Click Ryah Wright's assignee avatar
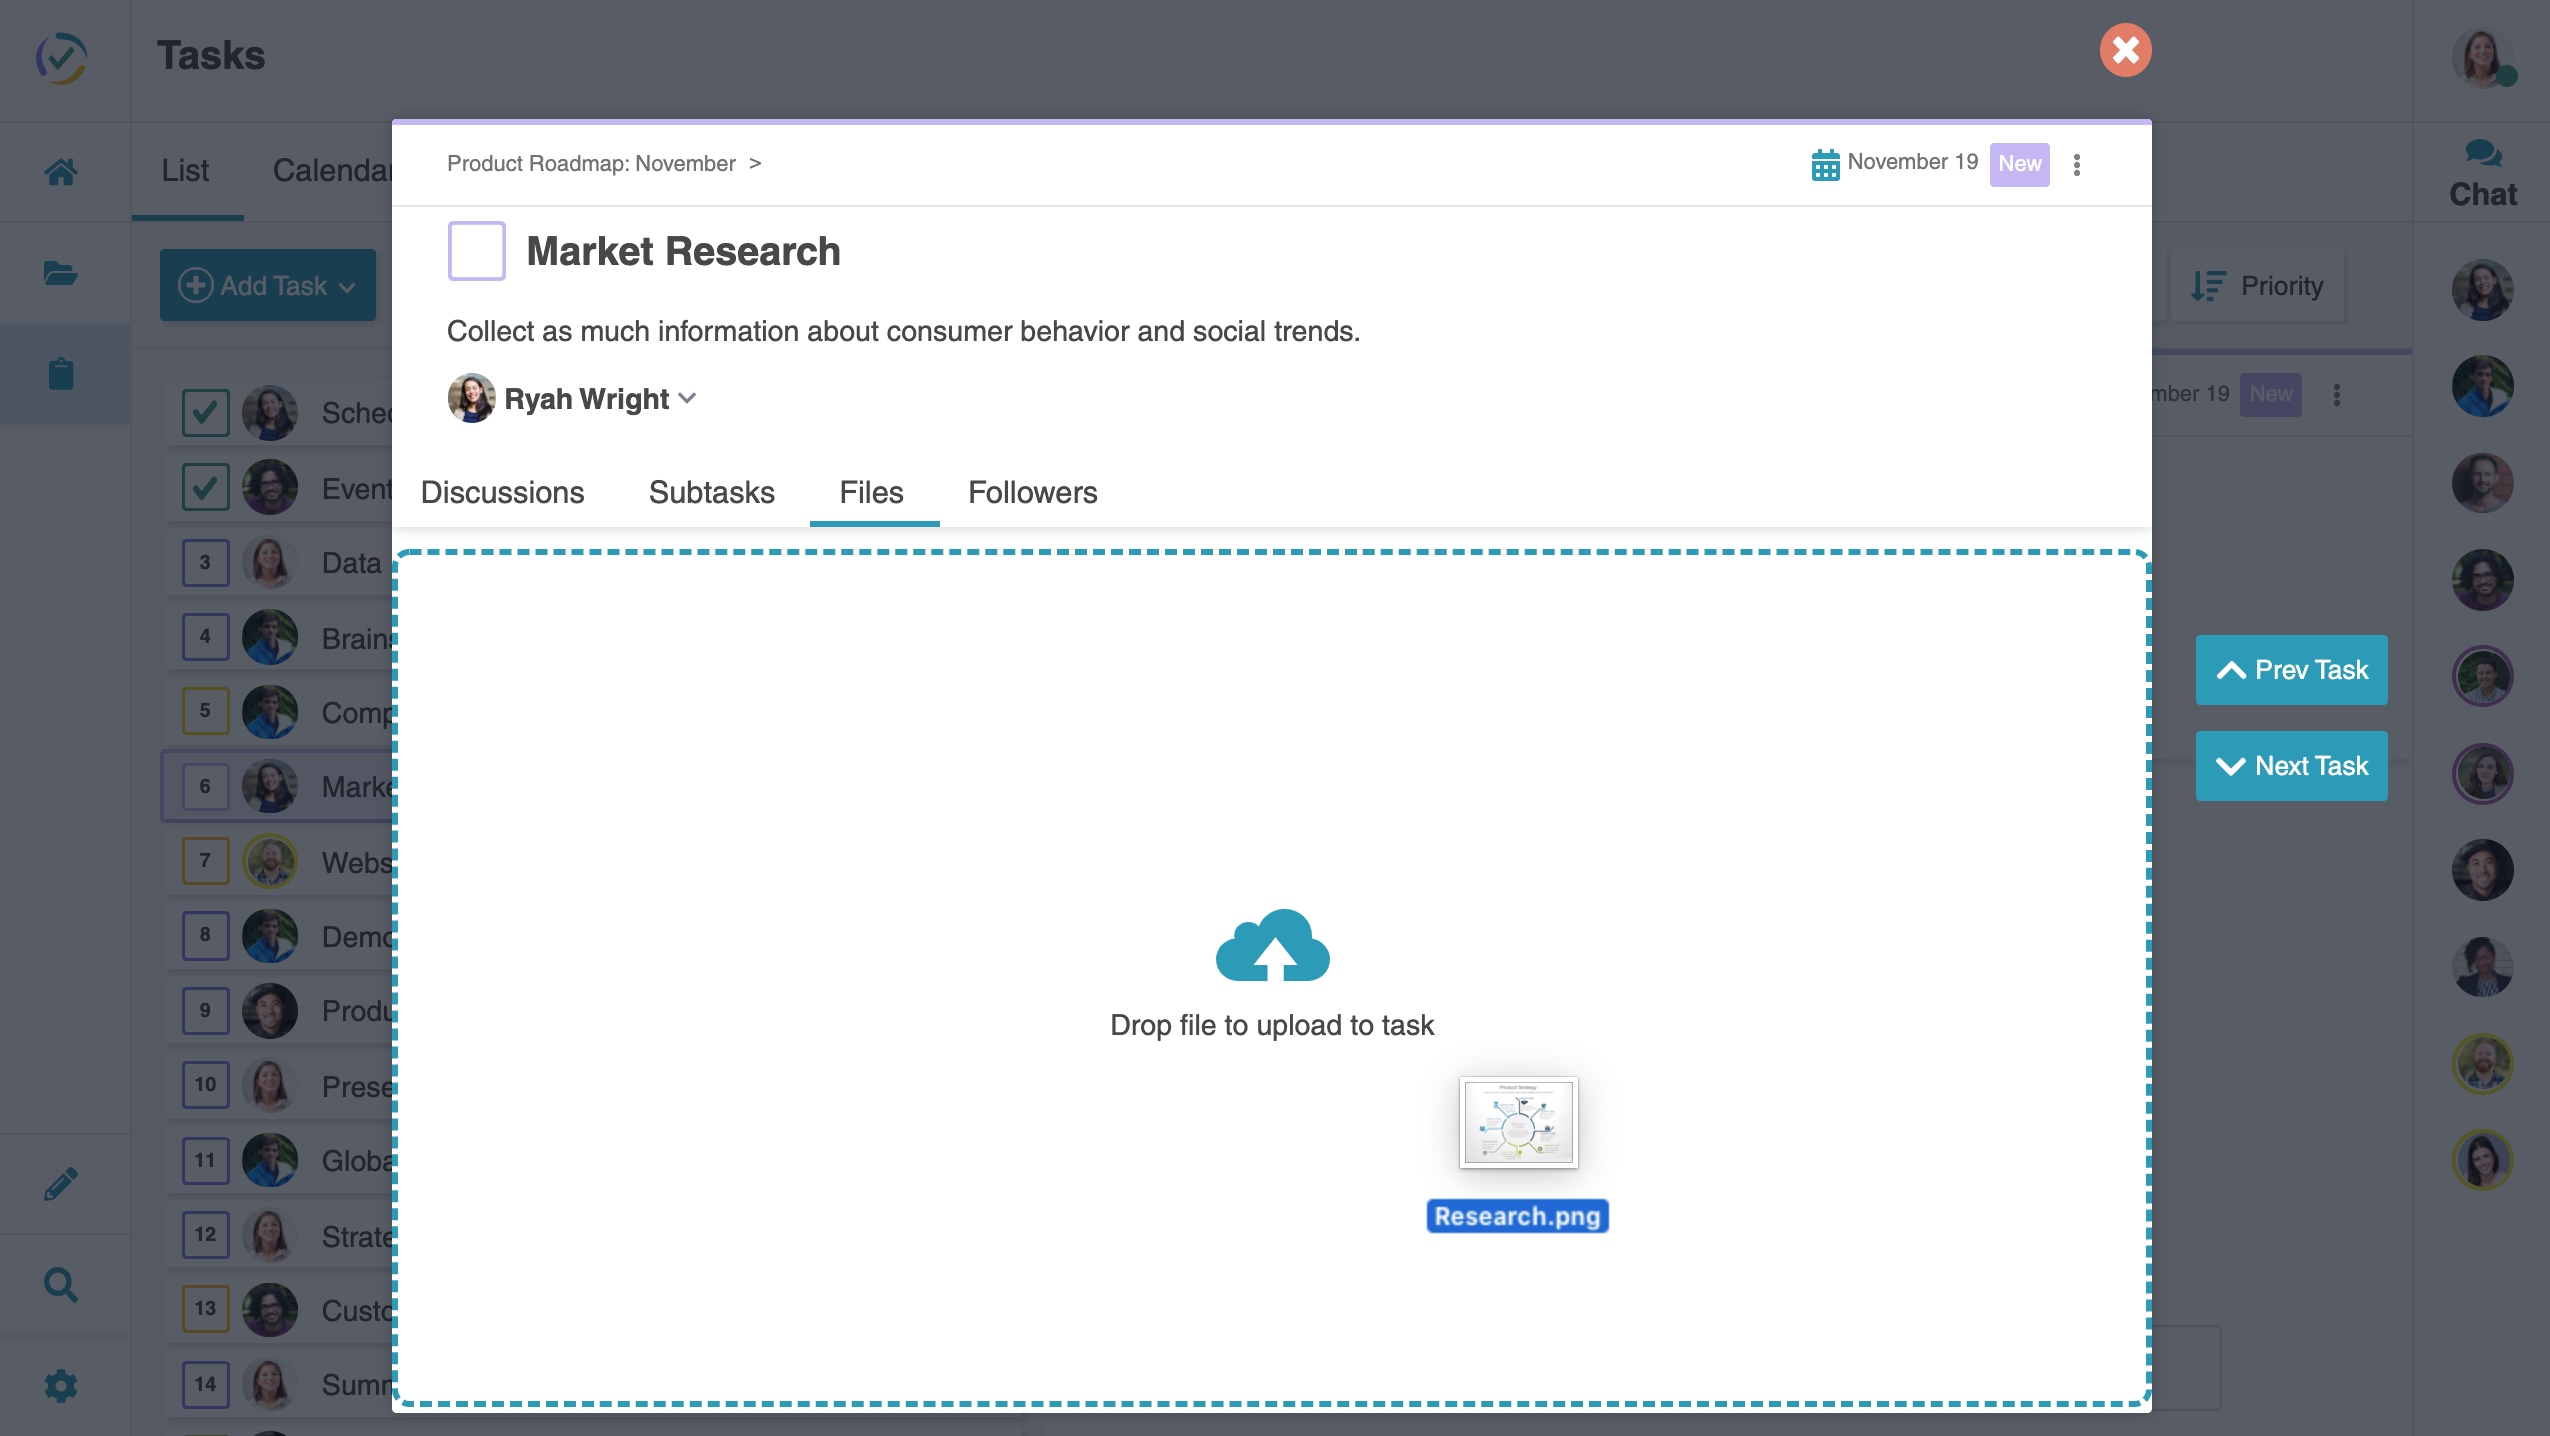2550x1436 pixels. (471, 398)
